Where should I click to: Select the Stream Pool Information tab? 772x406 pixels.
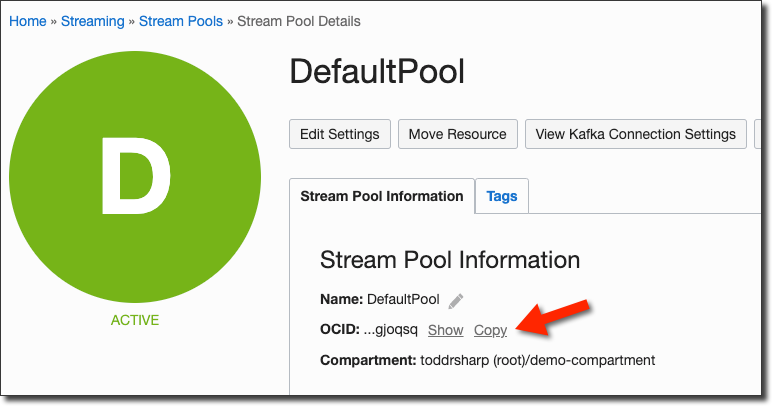[382, 196]
